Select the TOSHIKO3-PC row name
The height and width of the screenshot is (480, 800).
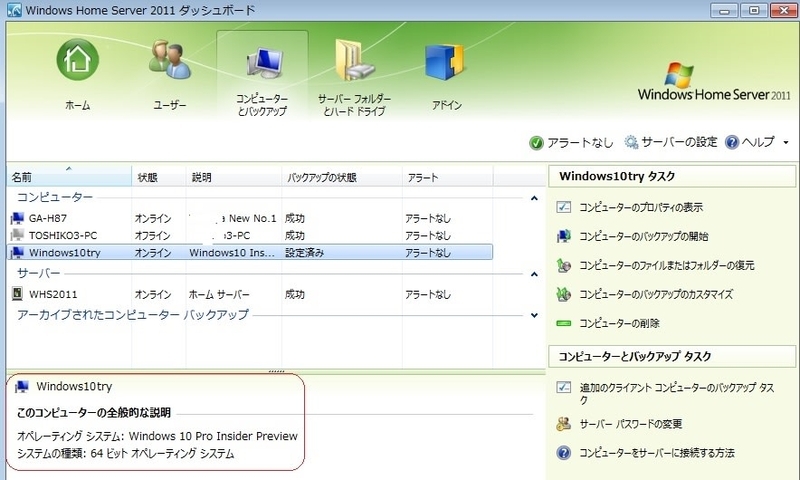tap(63, 236)
